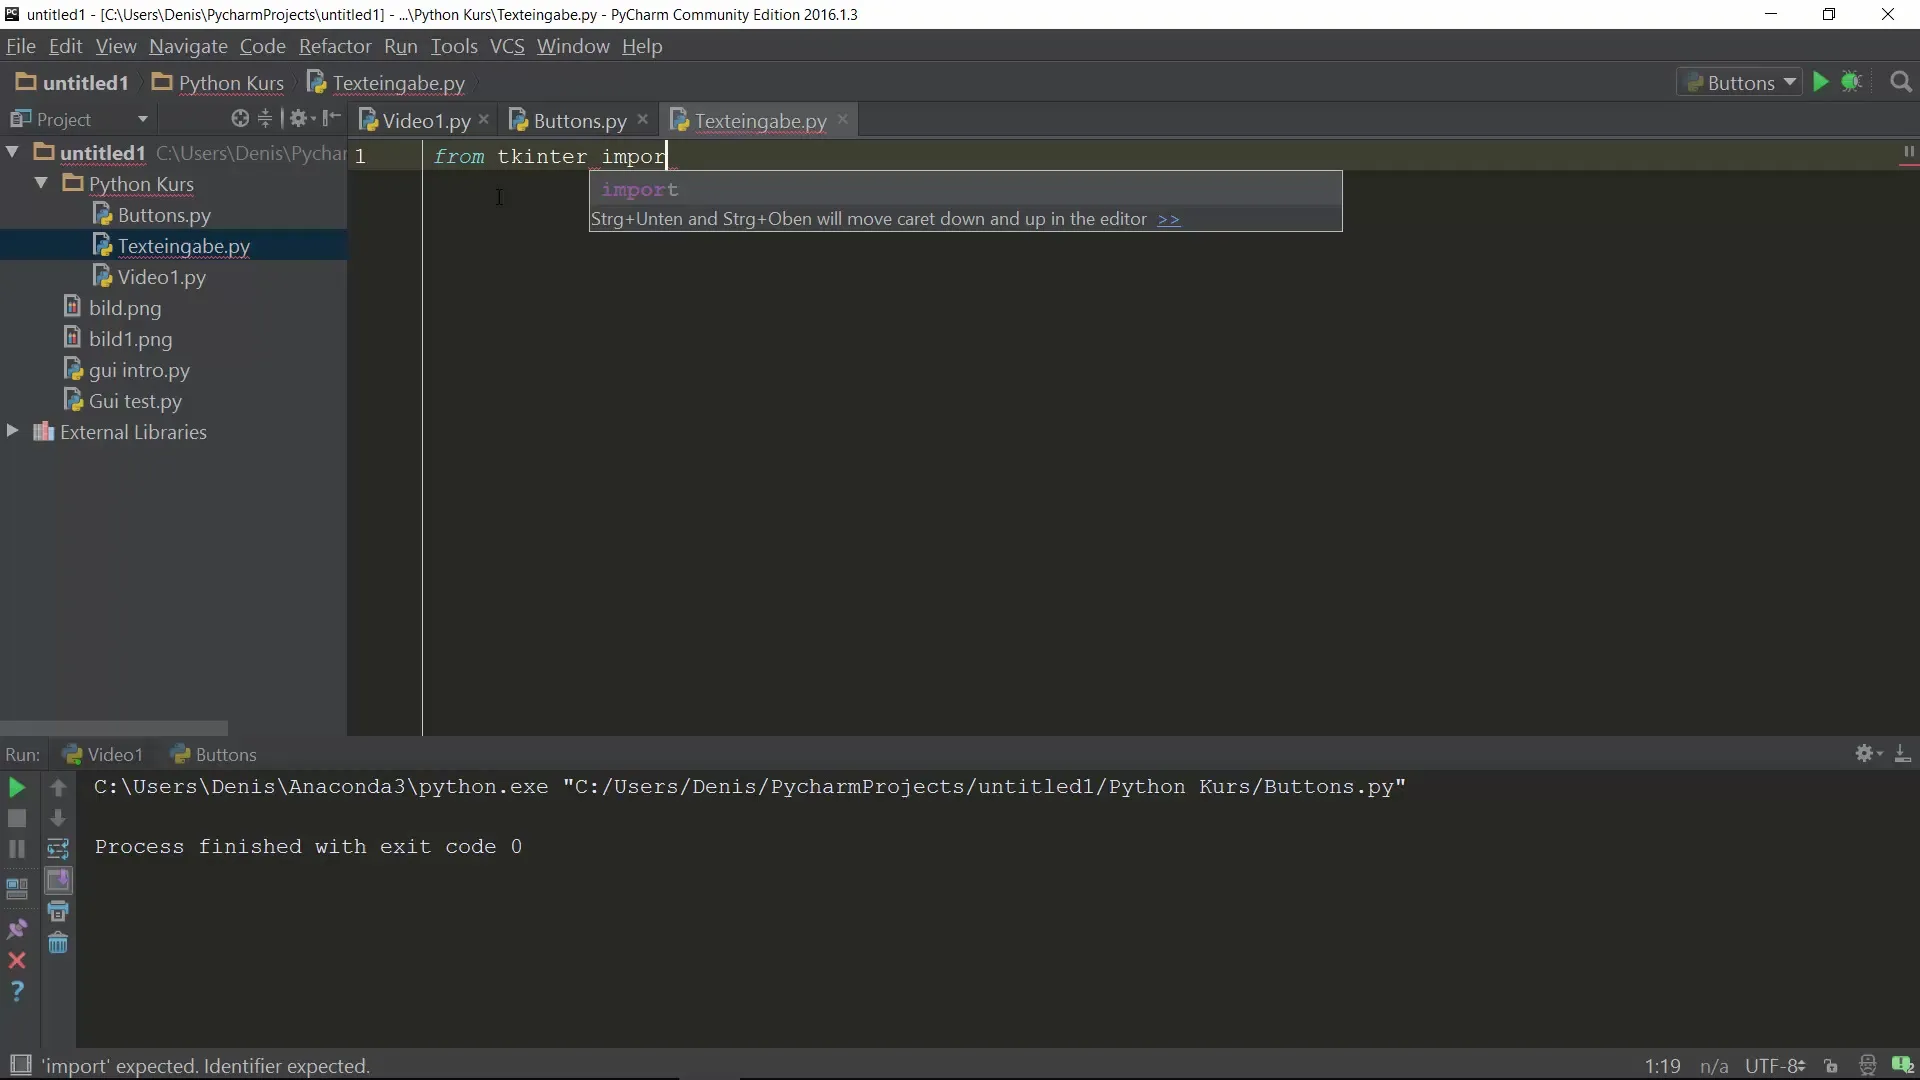Click the read-only lock icon
The image size is (1920, 1080).
point(1830,1066)
